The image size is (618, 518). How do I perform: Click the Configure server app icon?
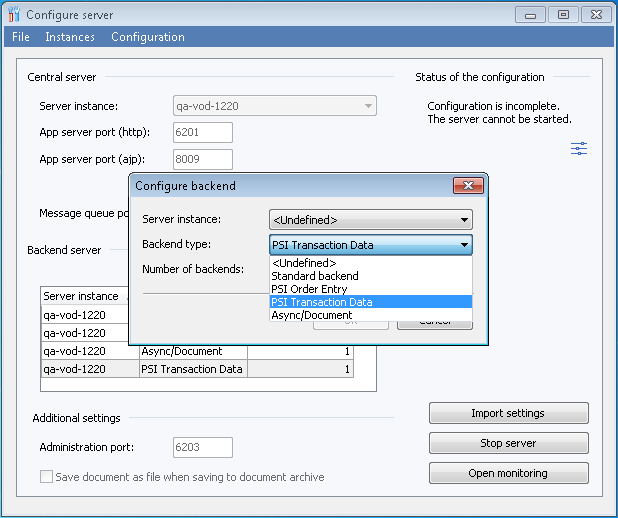(x=13, y=15)
